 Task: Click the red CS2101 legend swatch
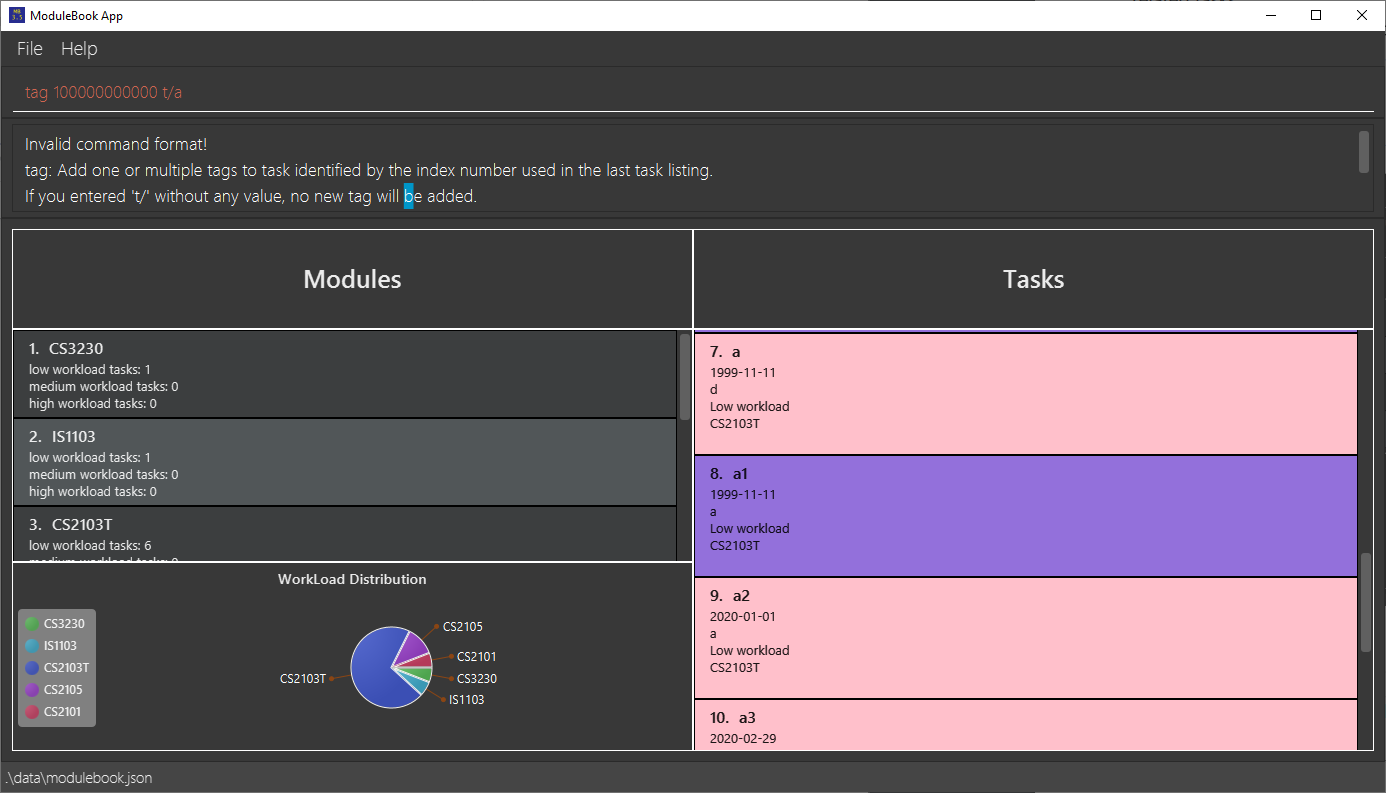(x=32, y=712)
